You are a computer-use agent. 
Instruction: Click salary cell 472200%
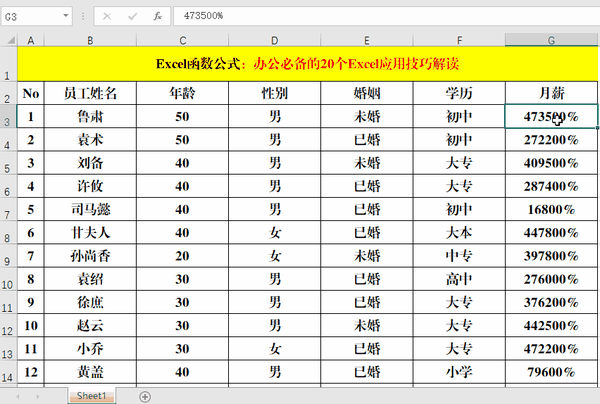tap(551, 349)
